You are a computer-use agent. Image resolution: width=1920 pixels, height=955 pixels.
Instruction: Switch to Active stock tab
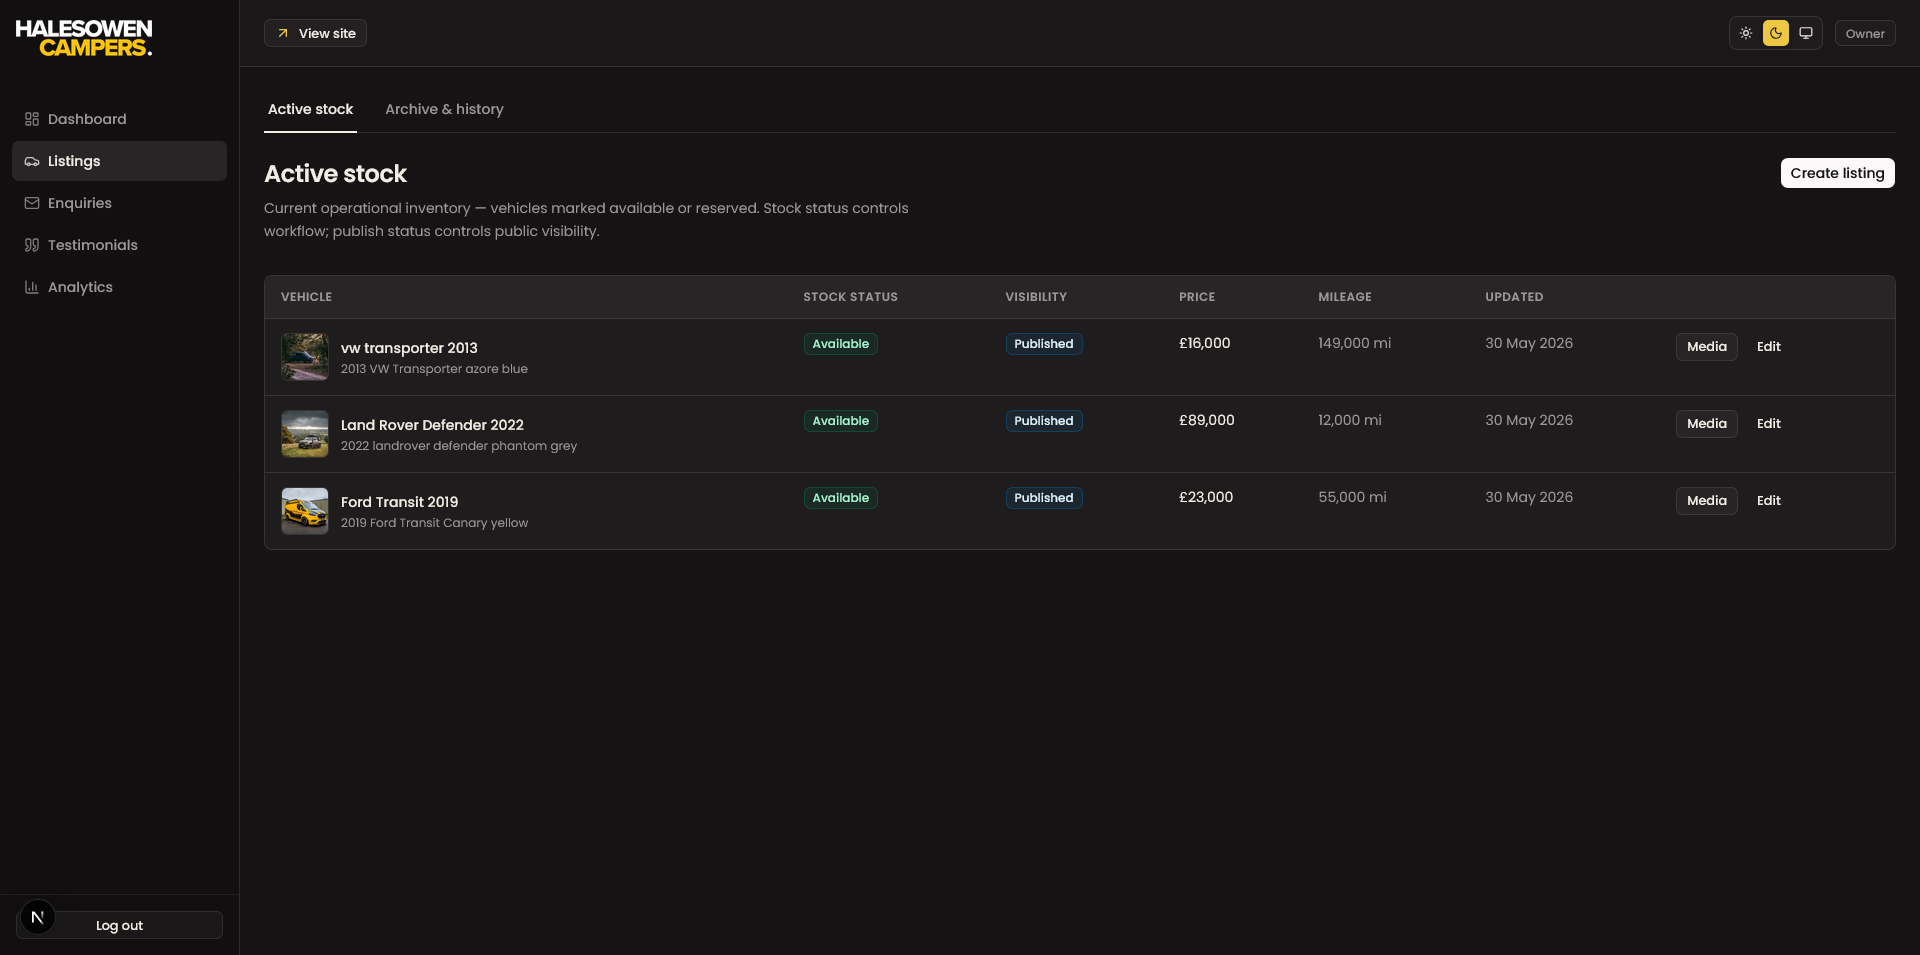310,109
